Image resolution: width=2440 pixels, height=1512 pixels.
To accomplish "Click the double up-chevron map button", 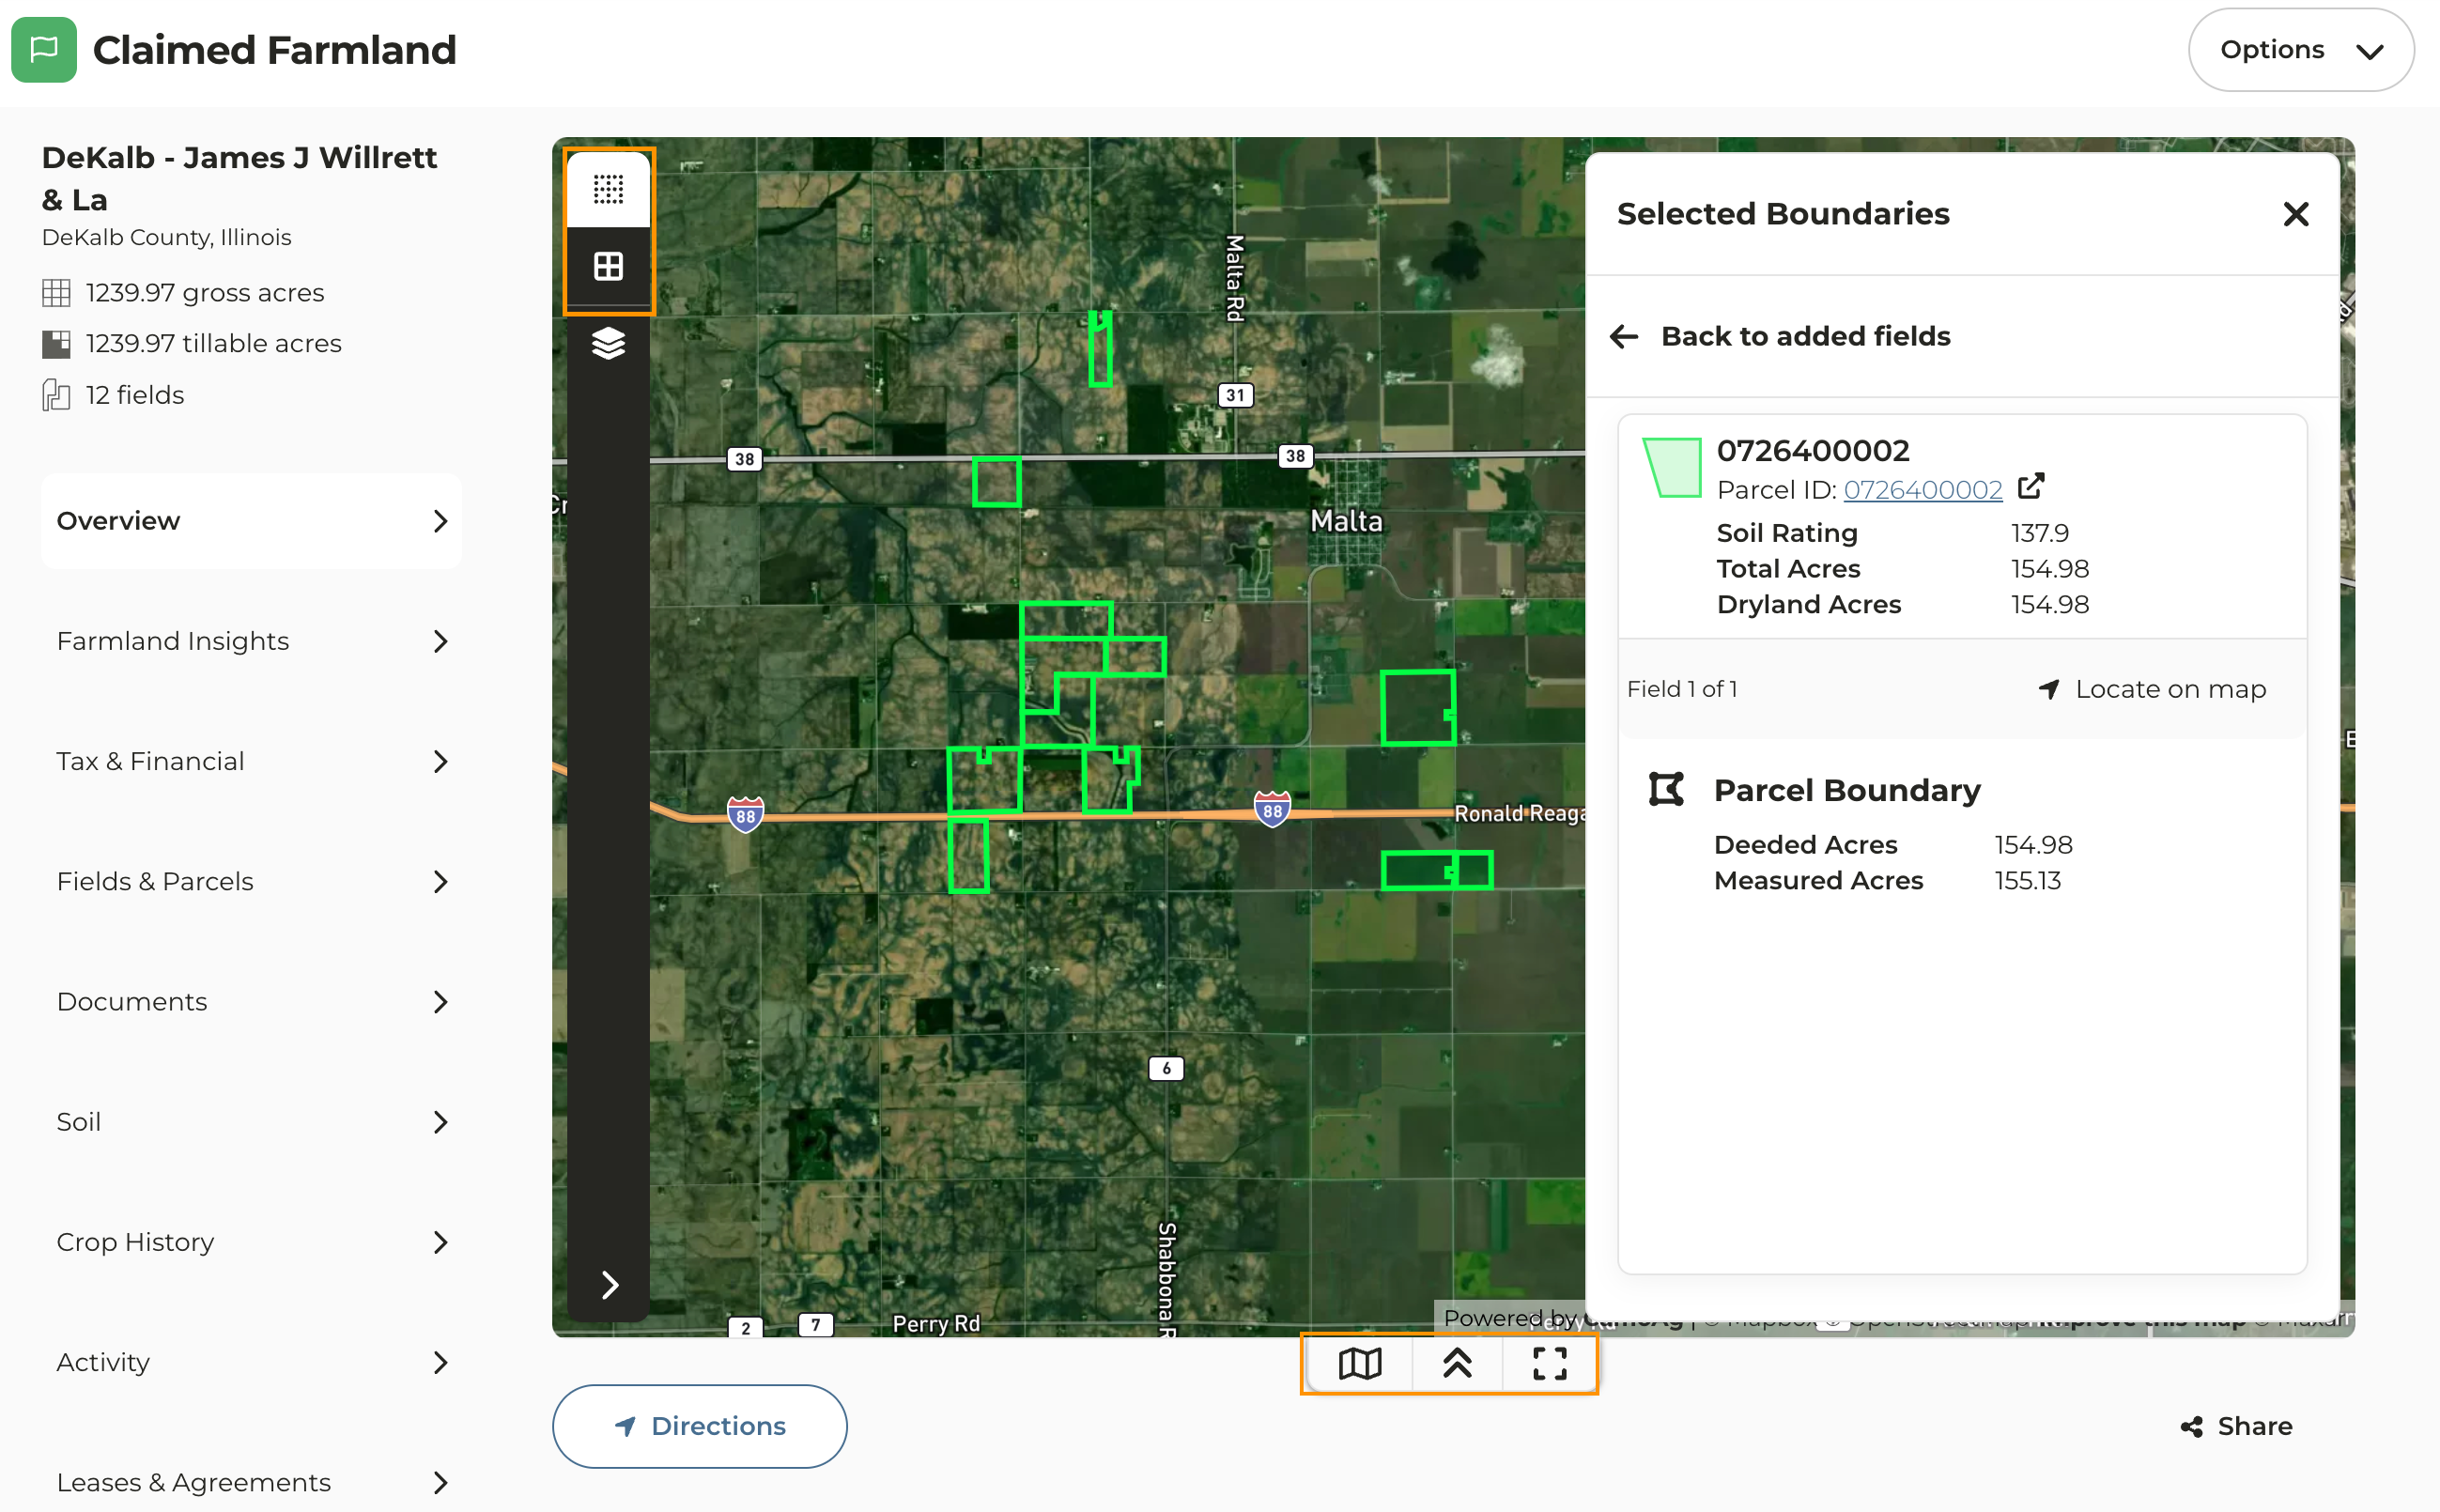I will (x=1457, y=1362).
